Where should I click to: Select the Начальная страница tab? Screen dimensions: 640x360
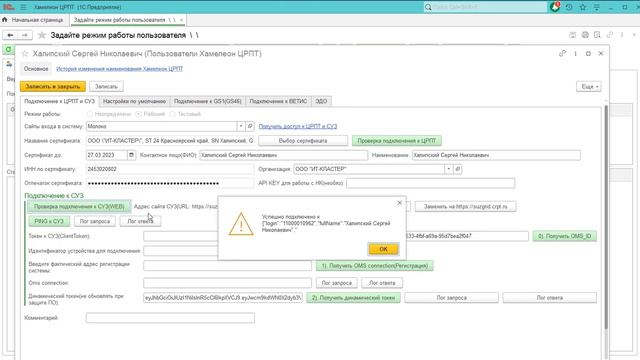[x=33, y=20]
